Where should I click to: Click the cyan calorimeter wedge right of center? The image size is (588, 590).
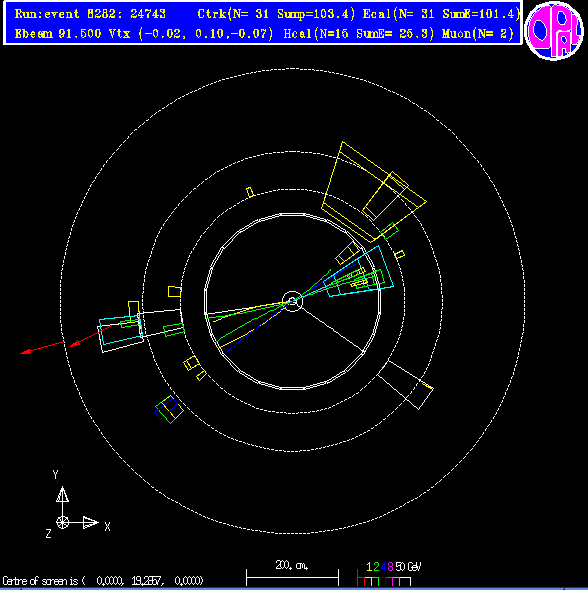(x=359, y=272)
